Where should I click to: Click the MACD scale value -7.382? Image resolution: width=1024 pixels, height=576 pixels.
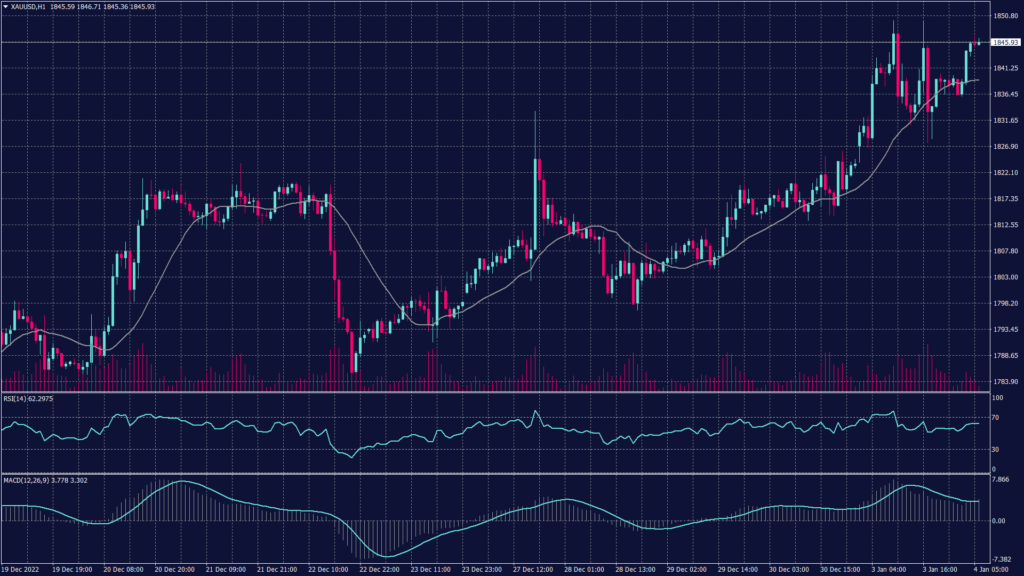1001,559
